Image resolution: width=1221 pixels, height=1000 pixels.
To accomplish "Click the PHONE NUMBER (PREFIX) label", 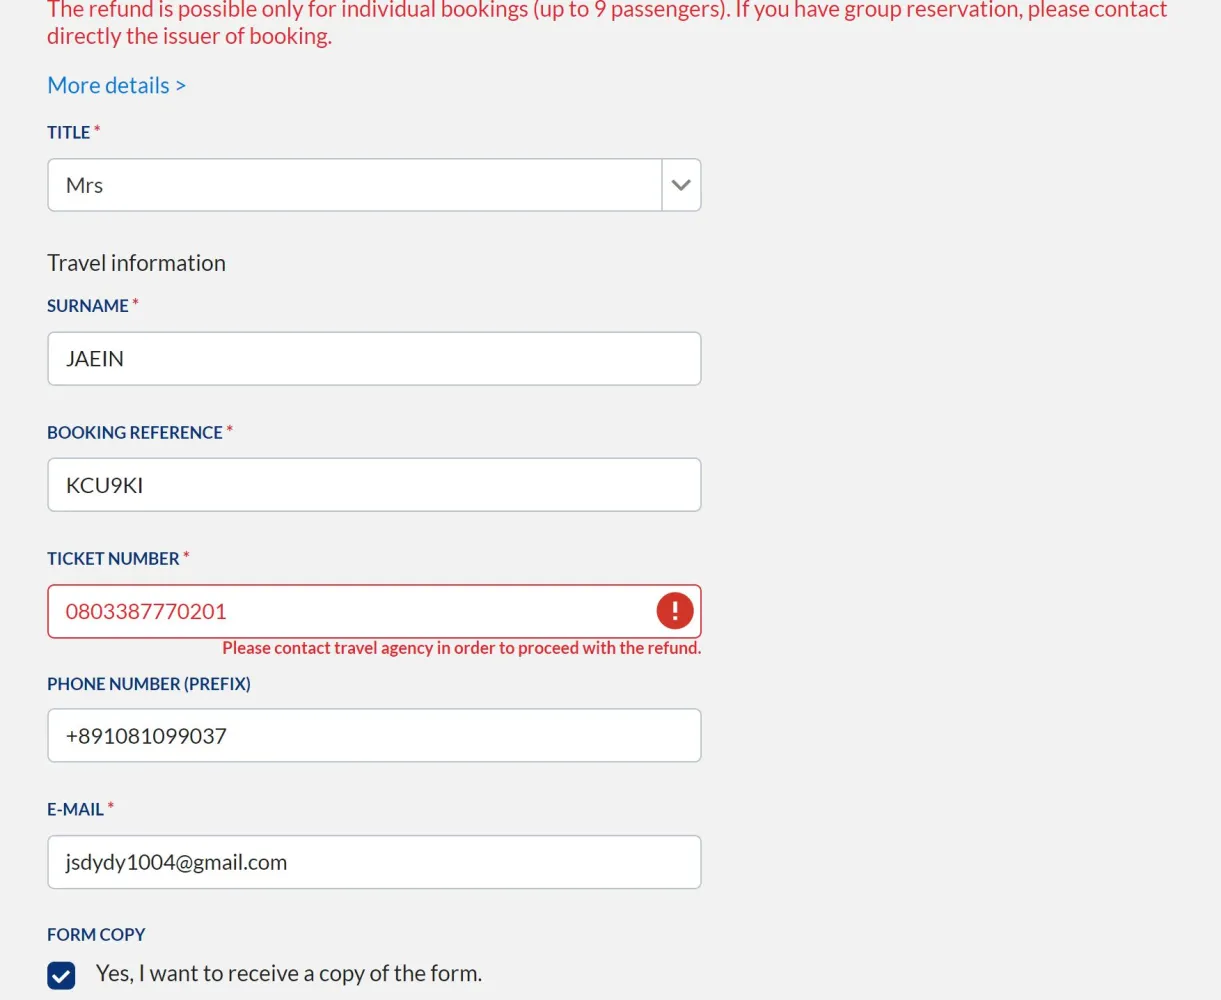I will click(149, 684).
